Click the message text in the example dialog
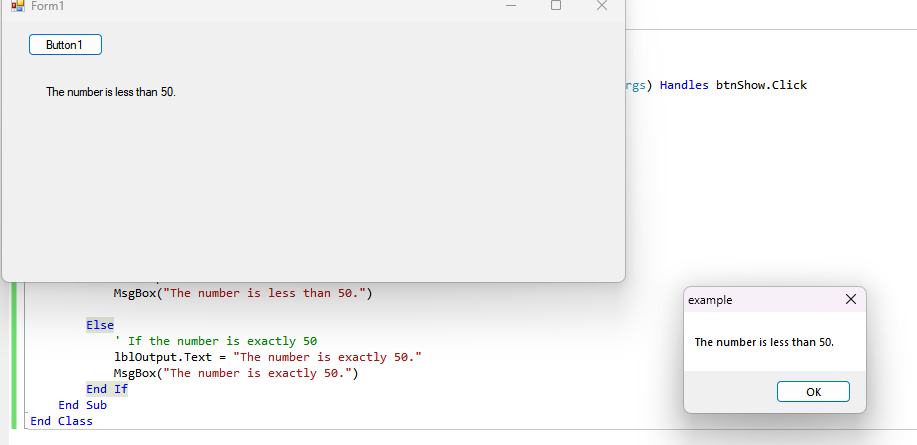The image size is (917, 445). tap(764, 342)
